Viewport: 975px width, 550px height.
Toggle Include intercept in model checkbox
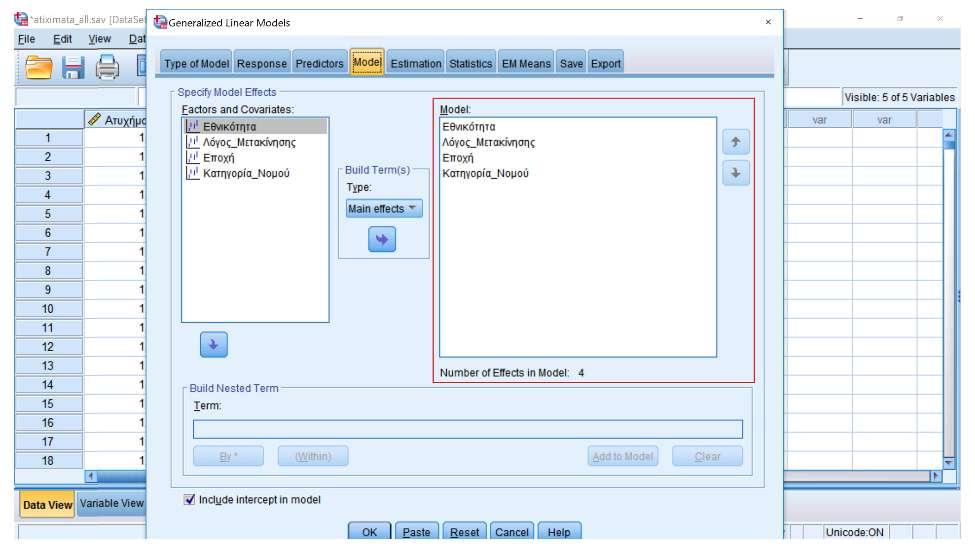pos(190,499)
